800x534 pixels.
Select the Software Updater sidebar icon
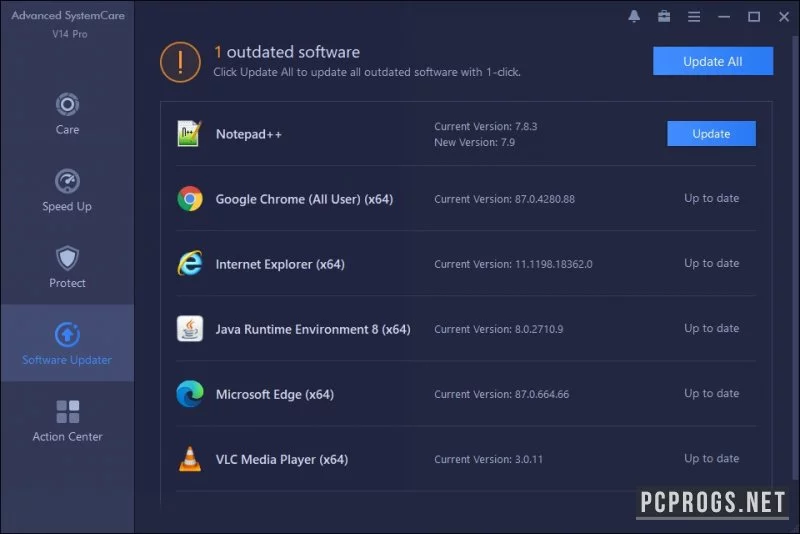click(x=67, y=335)
